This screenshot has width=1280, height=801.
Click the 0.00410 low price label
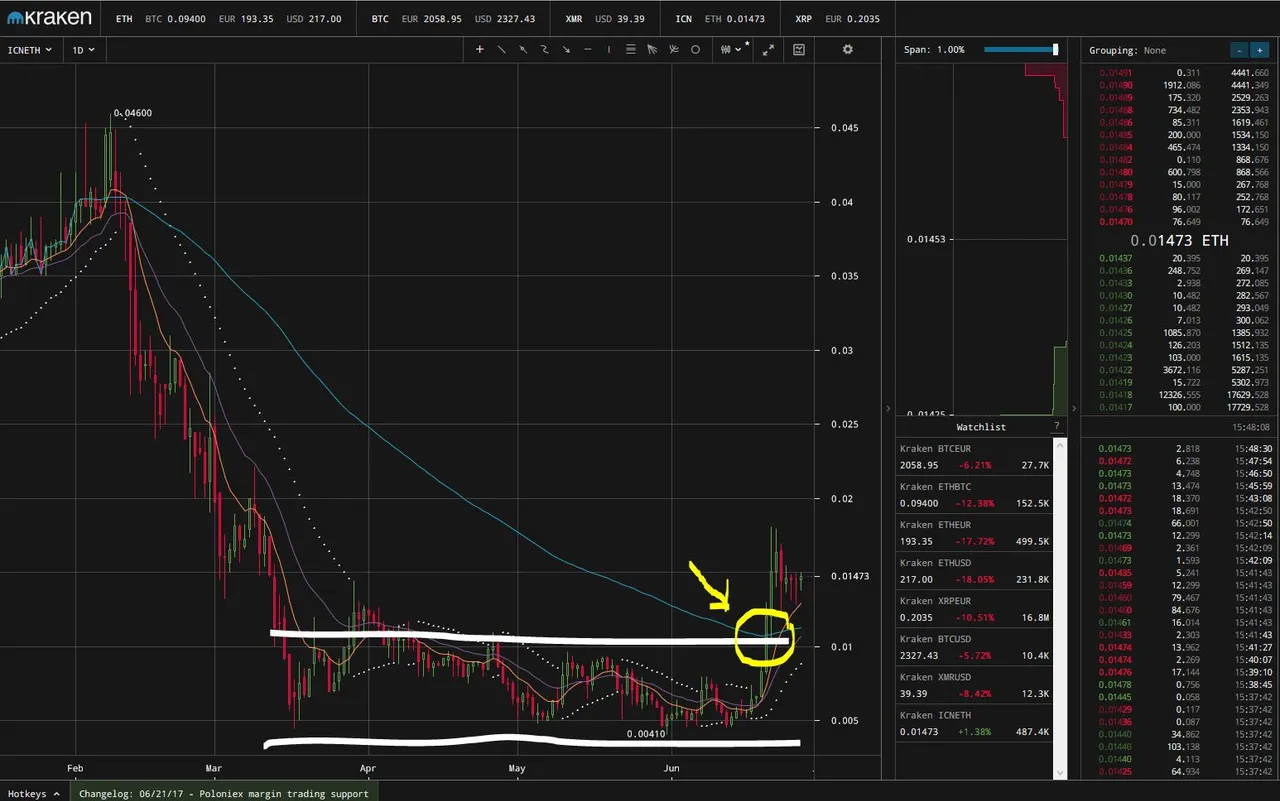(x=646, y=733)
